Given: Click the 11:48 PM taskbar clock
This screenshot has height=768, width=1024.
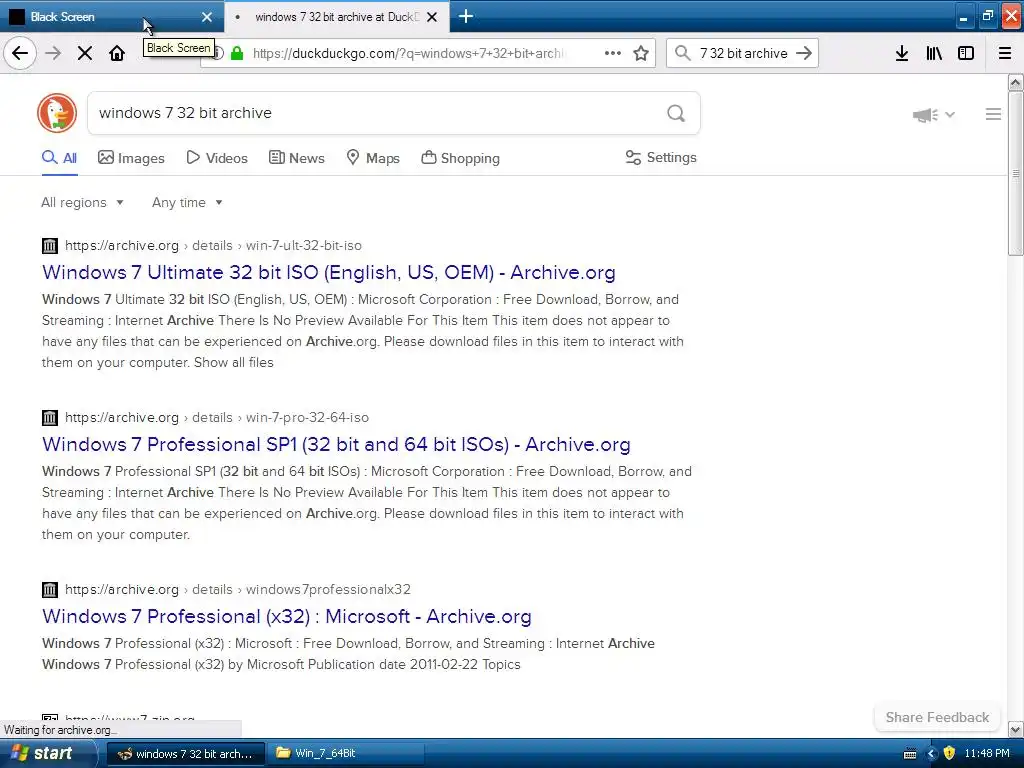Looking at the screenshot, I should (x=987, y=753).
